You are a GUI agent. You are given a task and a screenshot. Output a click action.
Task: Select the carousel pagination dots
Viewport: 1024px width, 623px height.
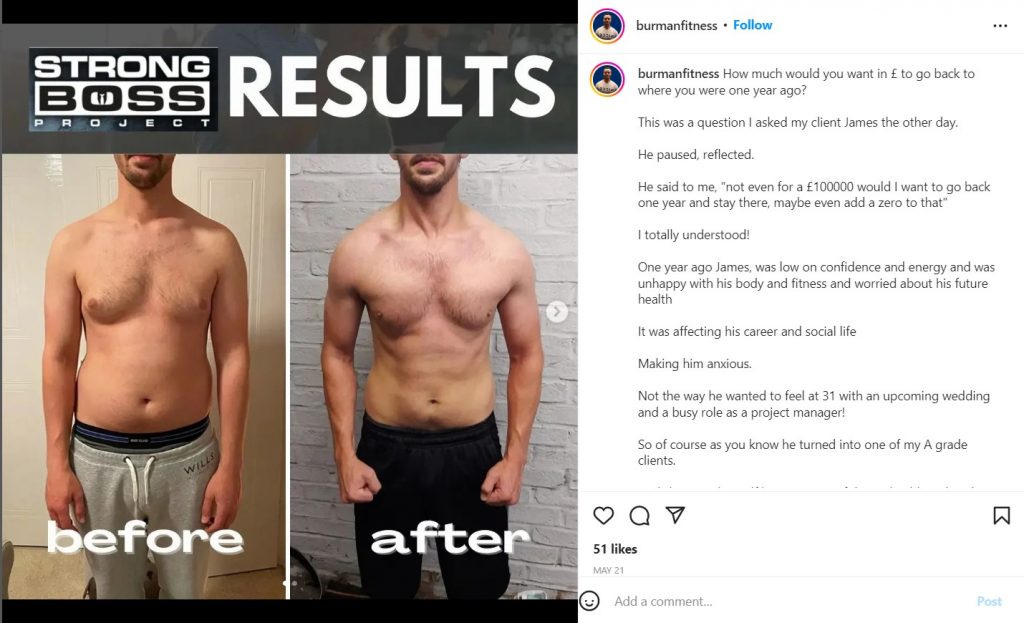289,583
